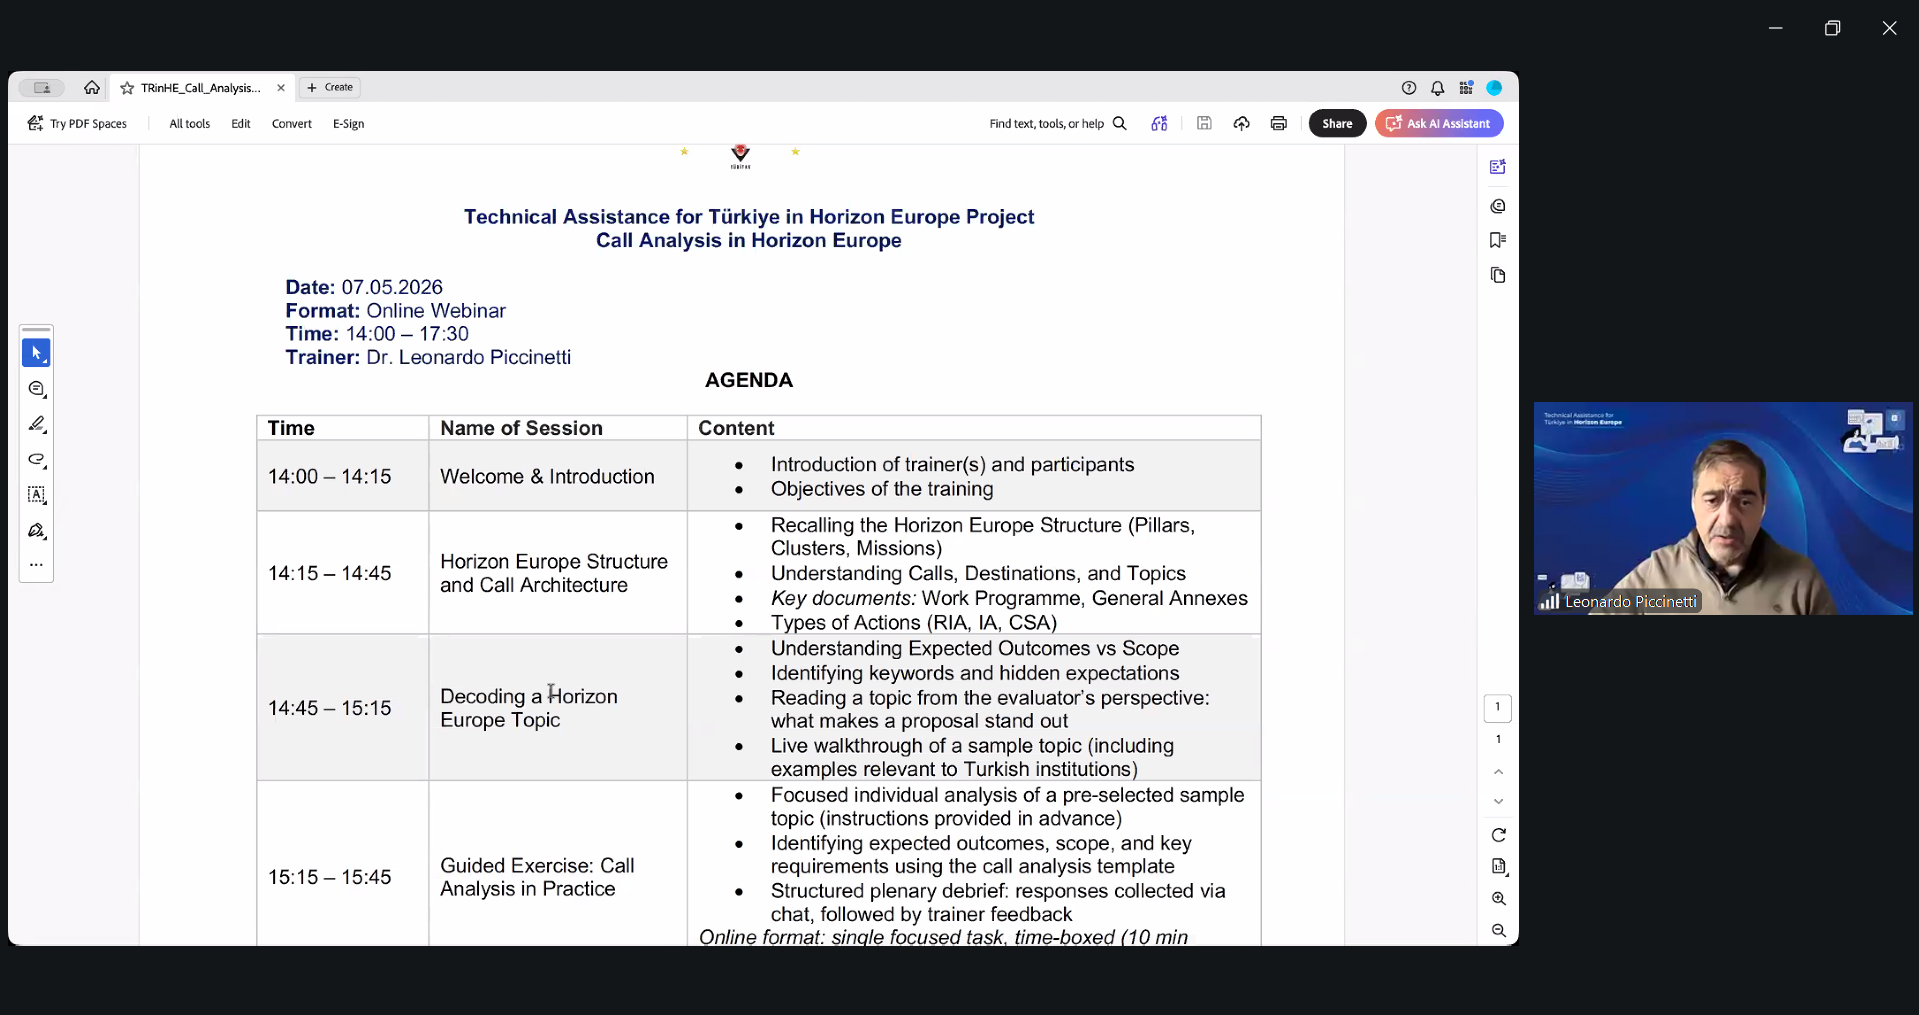Click the 'AGENDA' heading
1919x1015 pixels.
[x=749, y=380]
